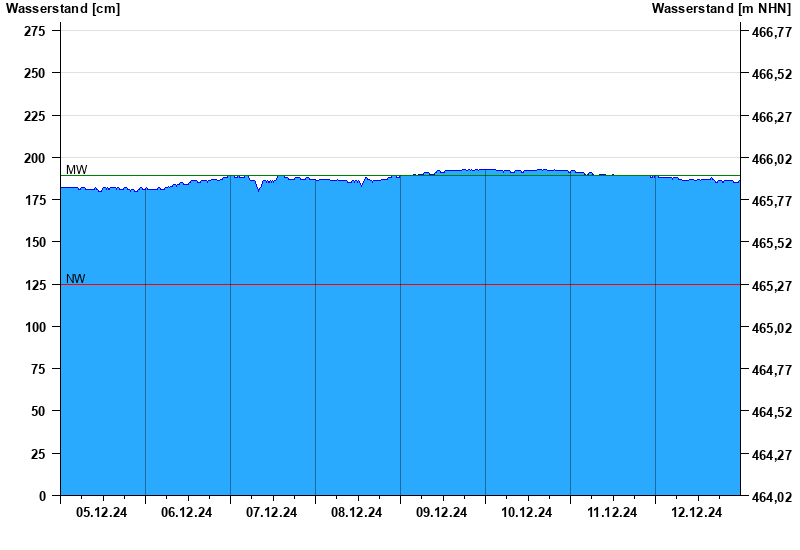Click the 'Wasserstand [m NHN]' axis title
This screenshot has width=800, height=550.
click(721, 9)
